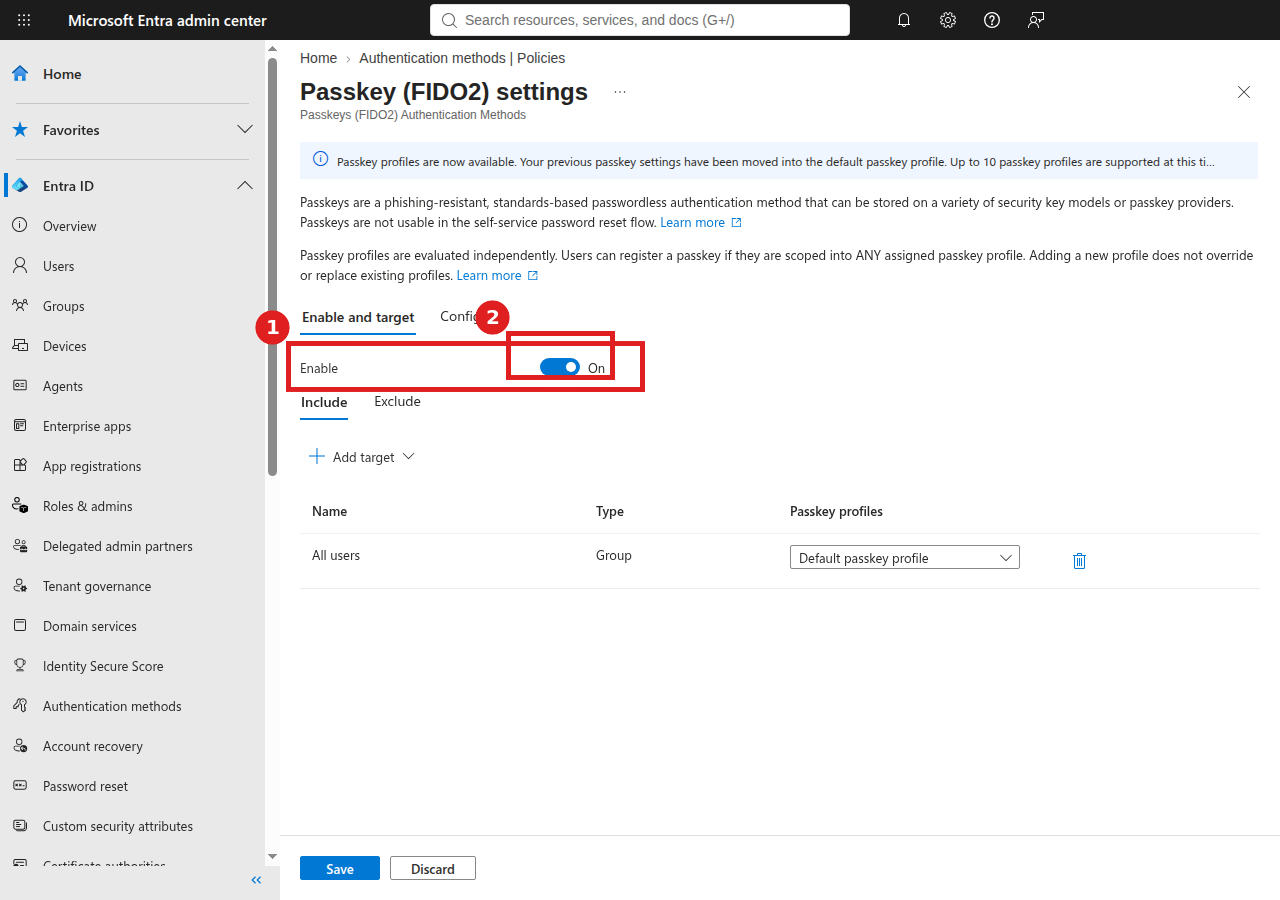
Task: Open the ellipsis more options beside the title
Action: tap(620, 92)
